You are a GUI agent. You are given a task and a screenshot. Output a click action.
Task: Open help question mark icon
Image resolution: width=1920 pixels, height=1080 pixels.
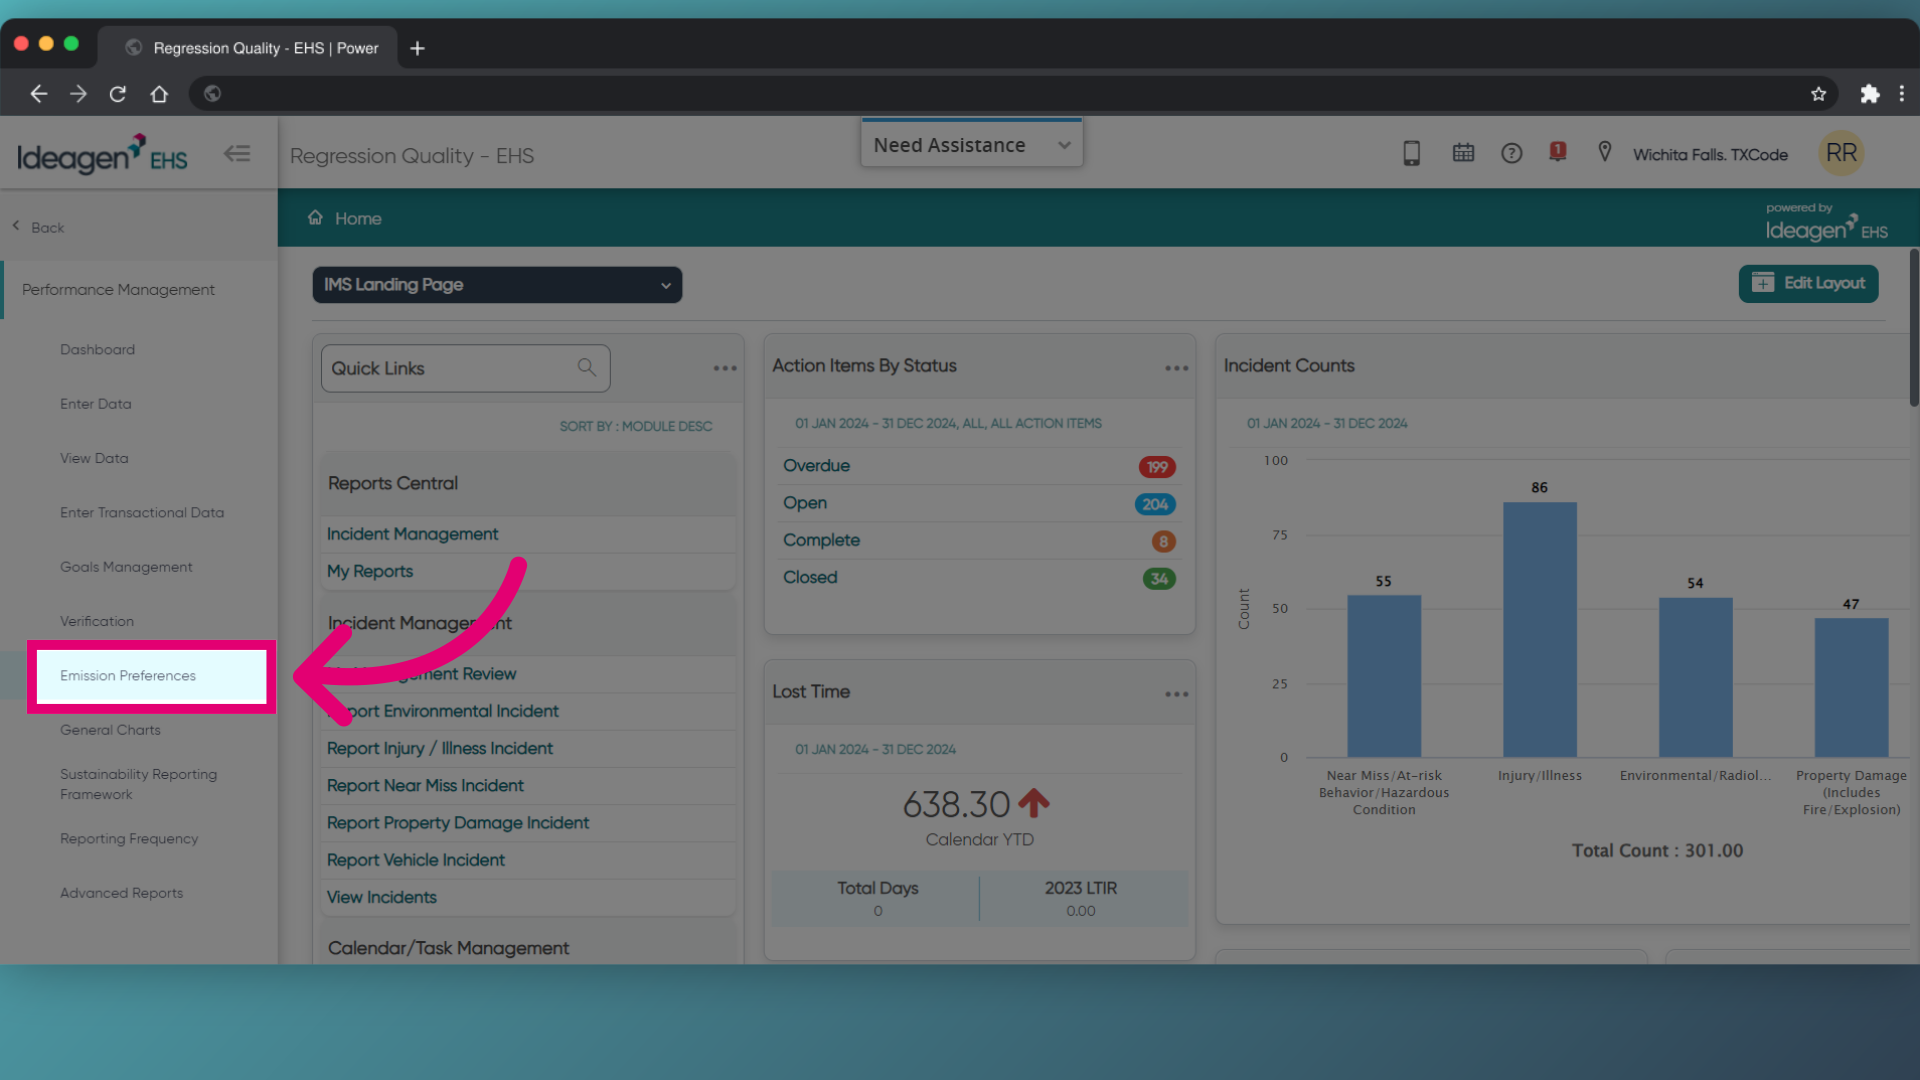tap(1511, 153)
